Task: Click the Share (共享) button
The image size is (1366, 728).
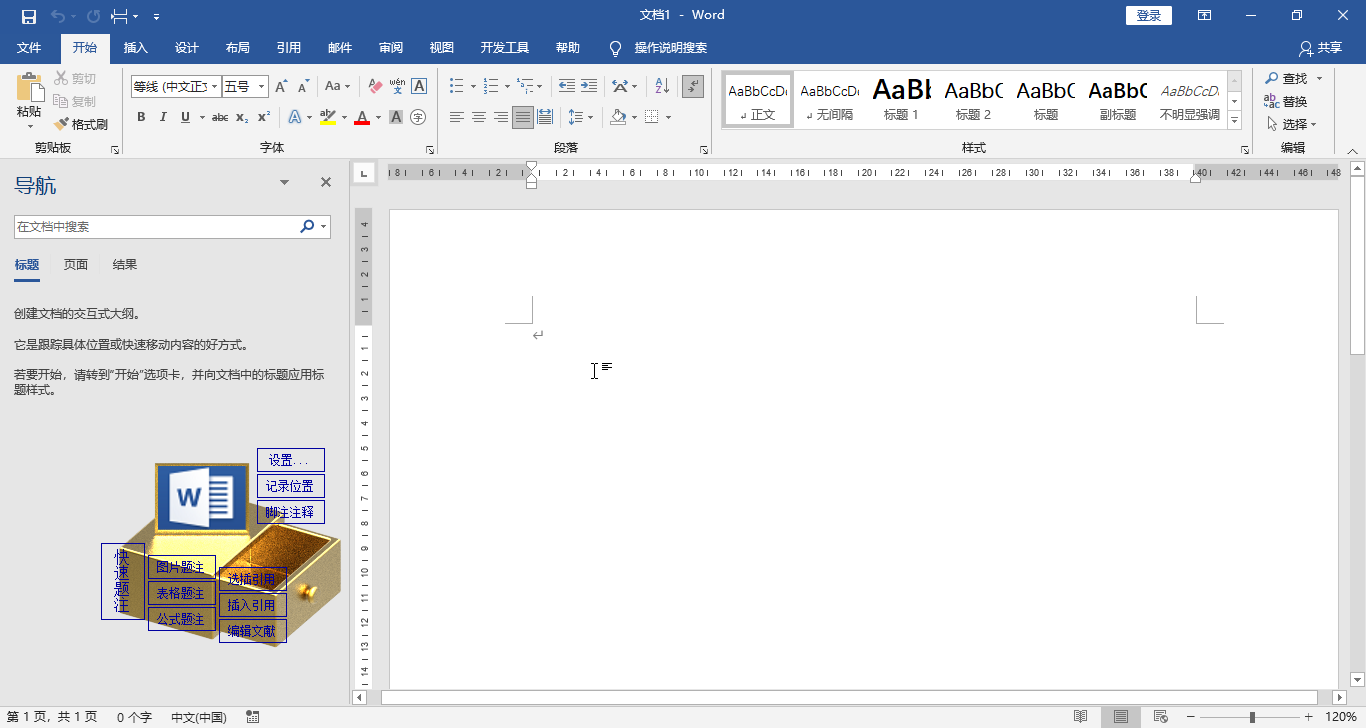Action: pos(1320,48)
